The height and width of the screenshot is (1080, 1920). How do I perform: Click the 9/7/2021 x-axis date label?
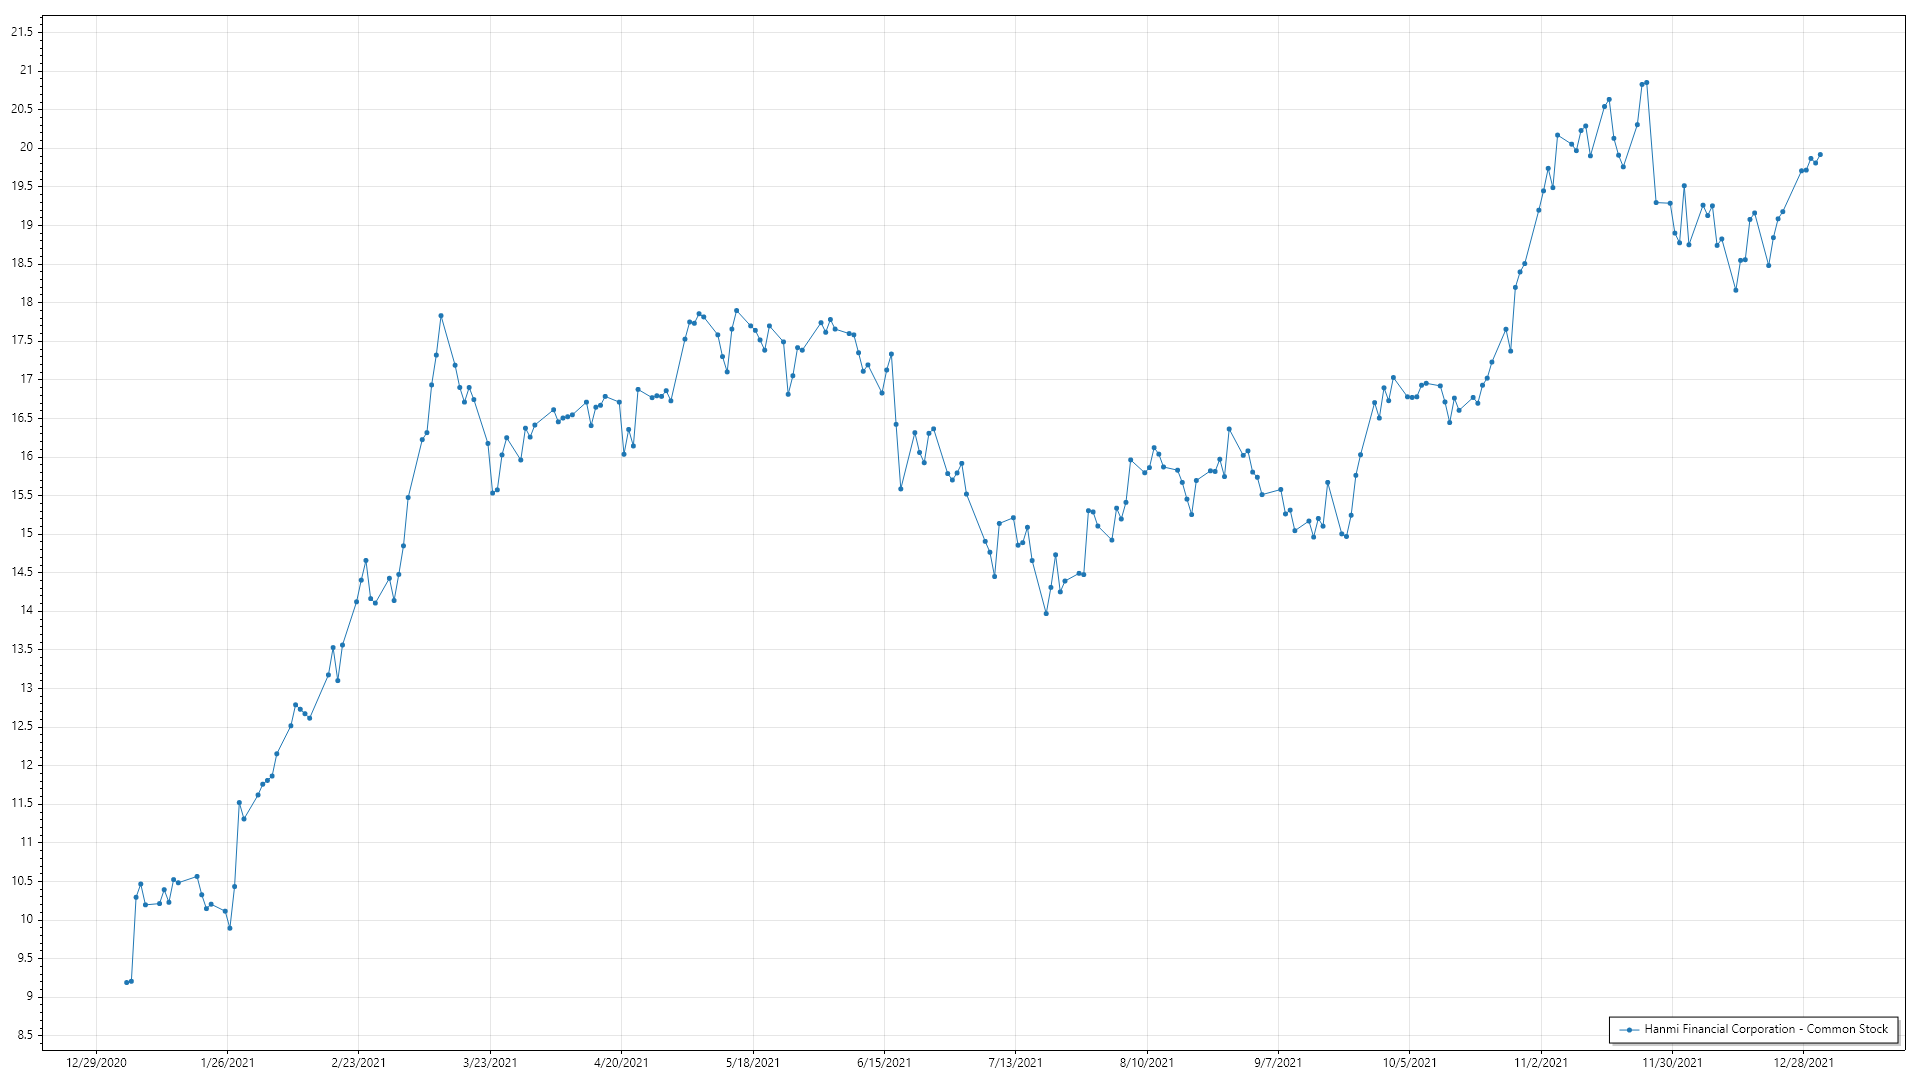[1278, 1062]
